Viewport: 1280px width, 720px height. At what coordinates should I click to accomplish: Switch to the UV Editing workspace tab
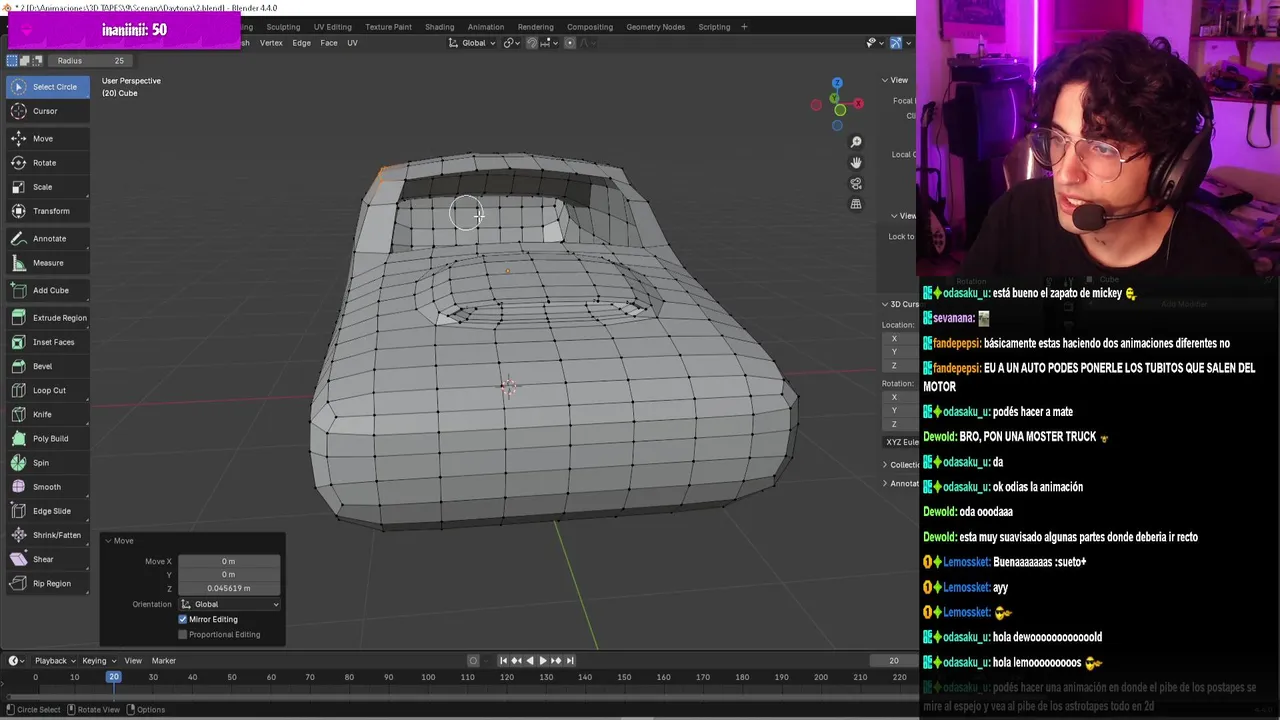tap(332, 27)
